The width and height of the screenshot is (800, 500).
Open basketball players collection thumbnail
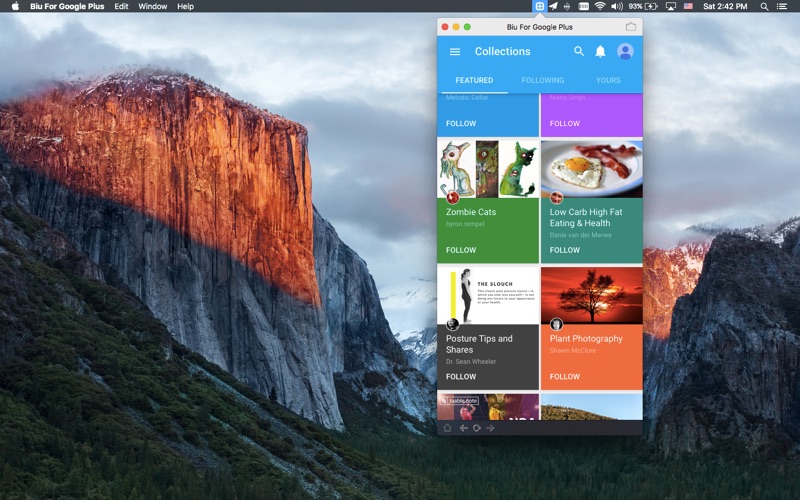tap(488, 407)
